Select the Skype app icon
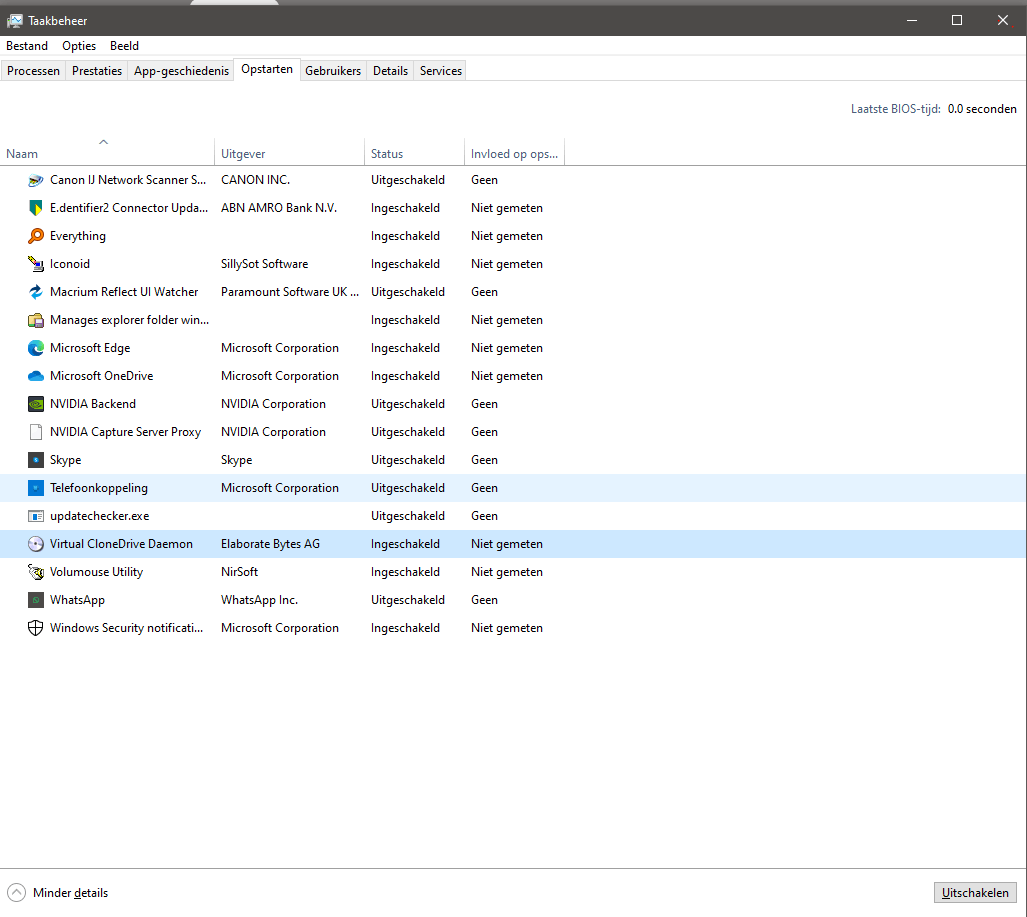The image size is (1027, 917). (36, 460)
